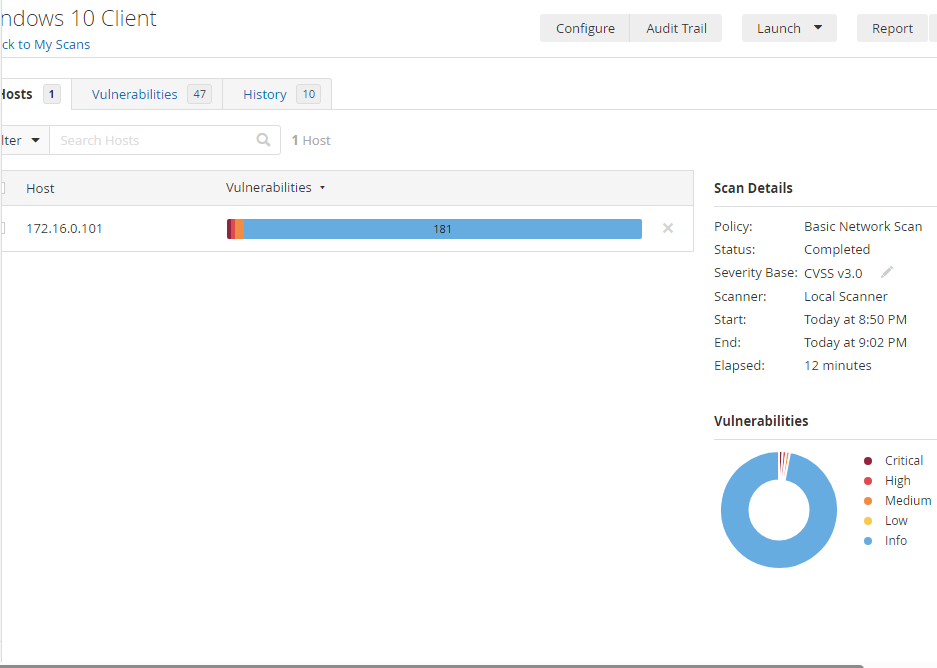The width and height of the screenshot is (937, 668).
Task: Click the Critical legend label
Action: (904, 461)
